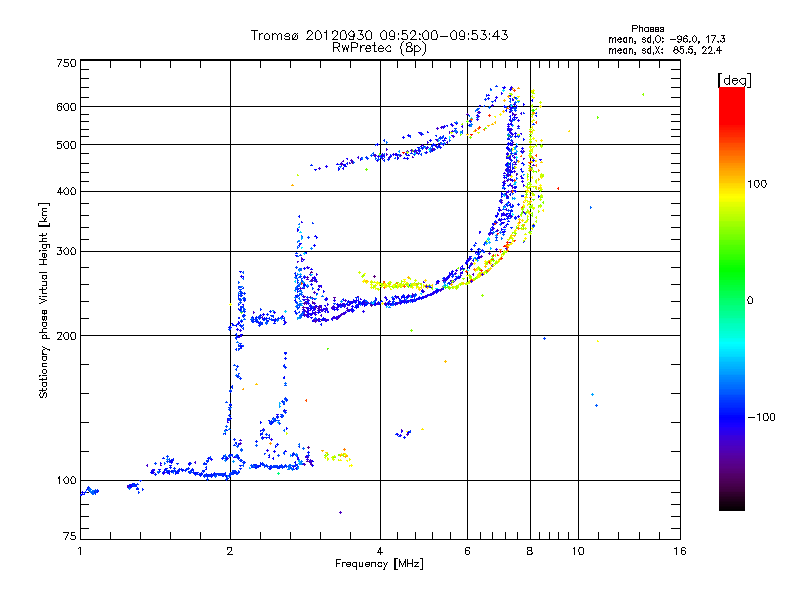
Task: Click the '8' frequency axis tick label
Action: point(530,551)
